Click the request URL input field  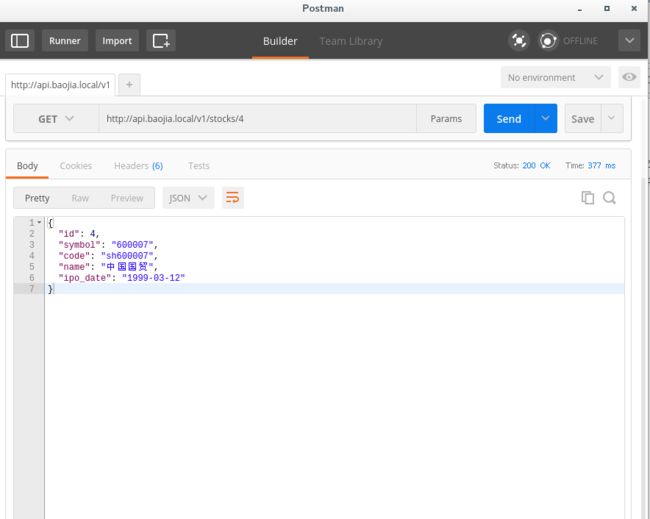click(x=257, y=119)
